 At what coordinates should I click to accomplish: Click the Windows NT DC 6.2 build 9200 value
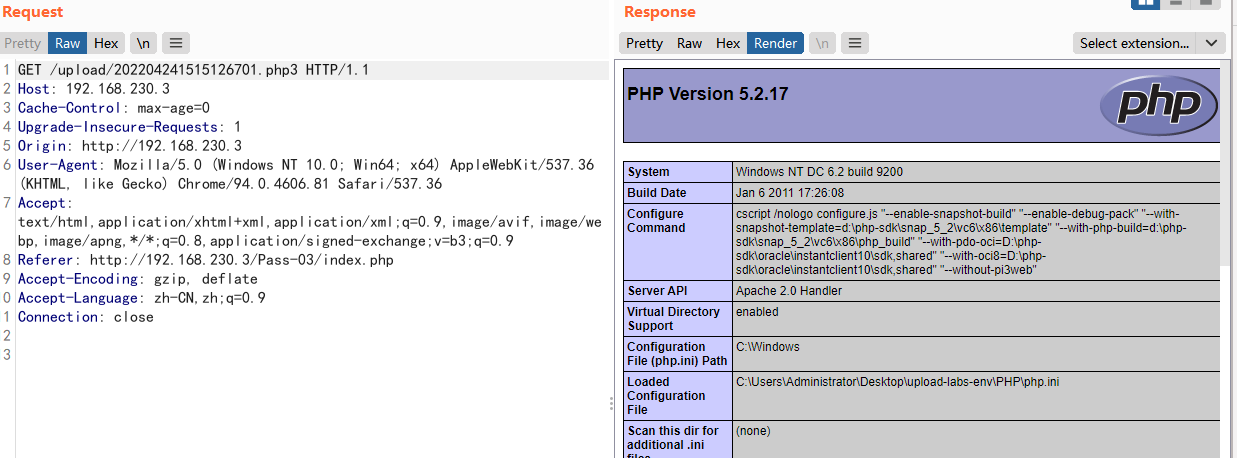[x=819, y=172]
